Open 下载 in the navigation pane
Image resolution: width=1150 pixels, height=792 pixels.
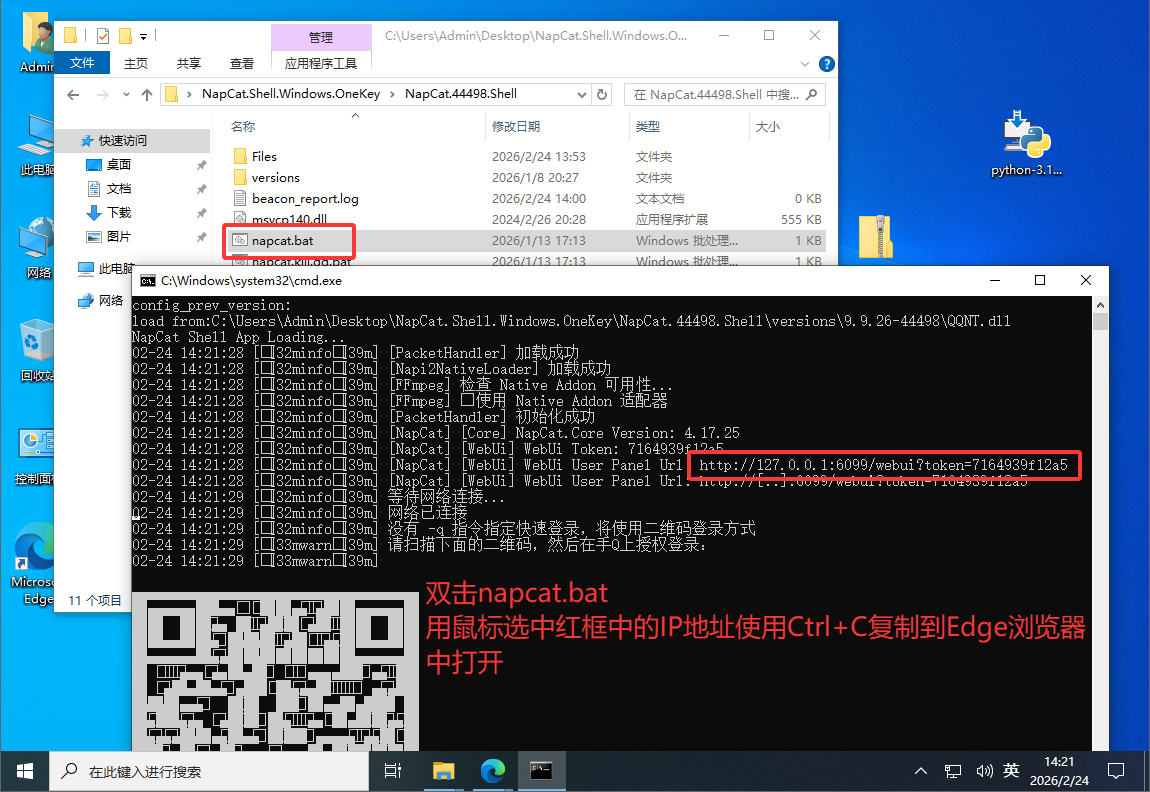pos(119,213)
